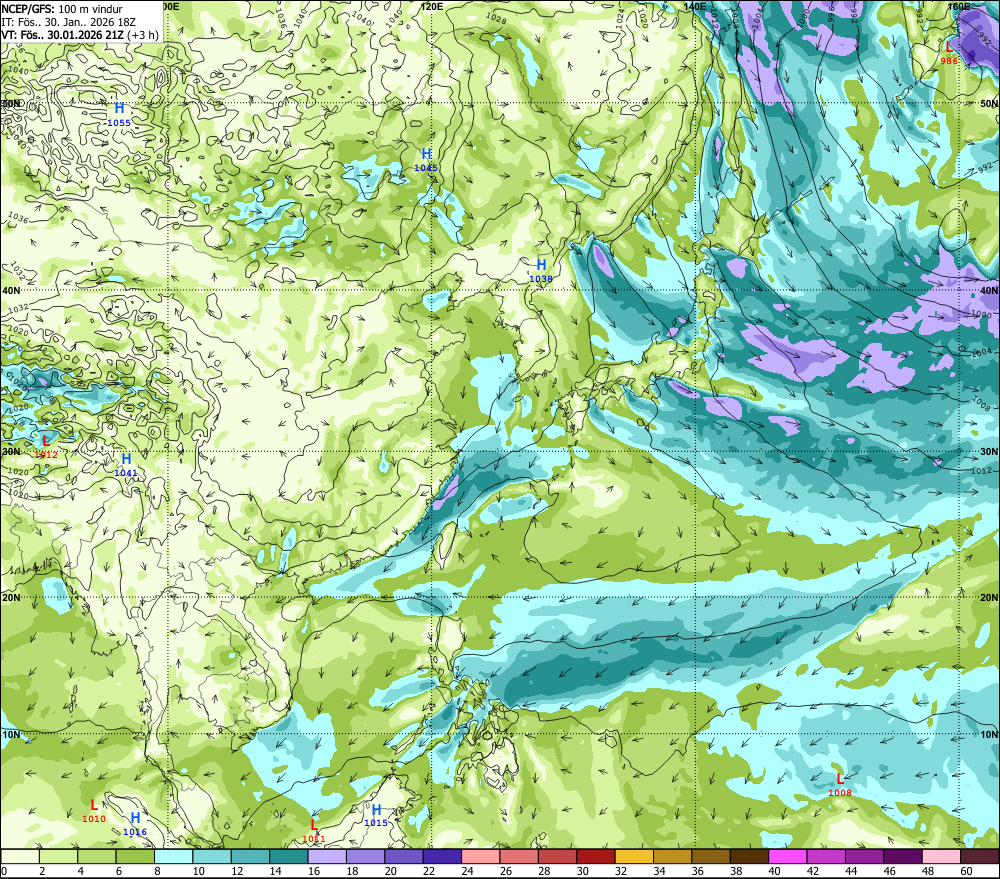Click the 20N latitude label on the left edge
The height and width of the screenshot is (879, 1000).
[11, 598]
